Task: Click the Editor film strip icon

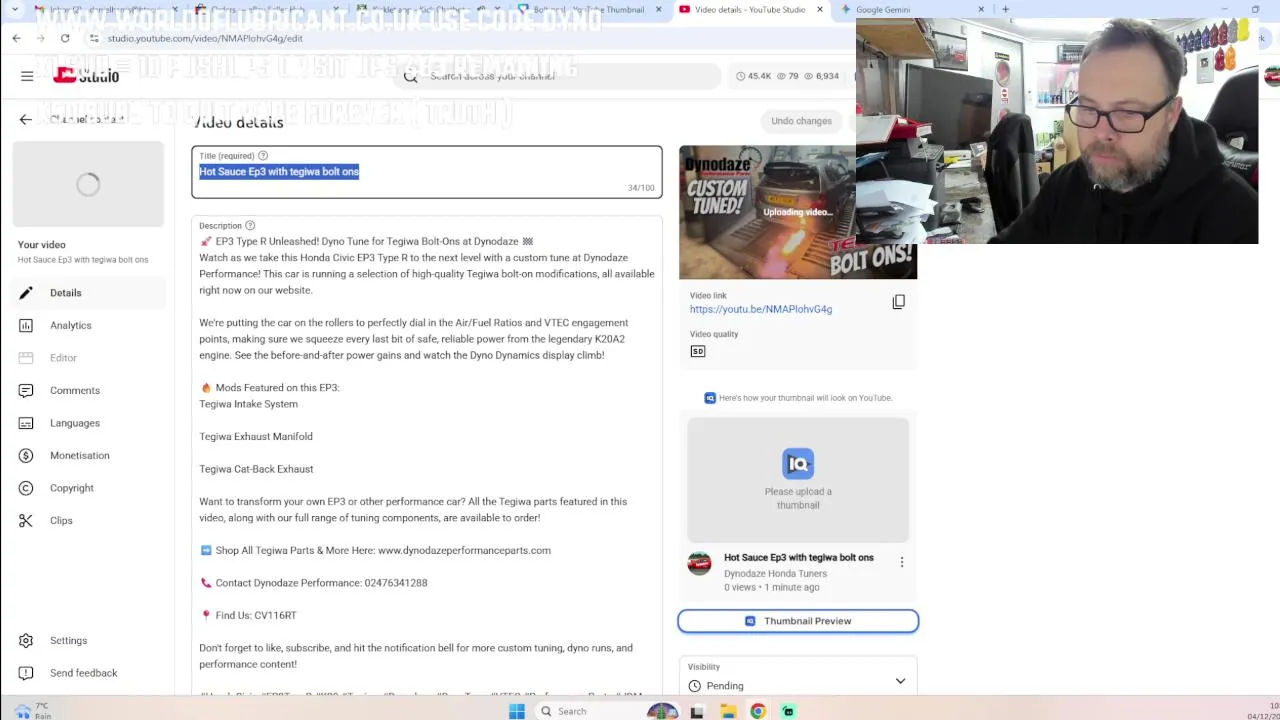Action: [x=26, y=358]
